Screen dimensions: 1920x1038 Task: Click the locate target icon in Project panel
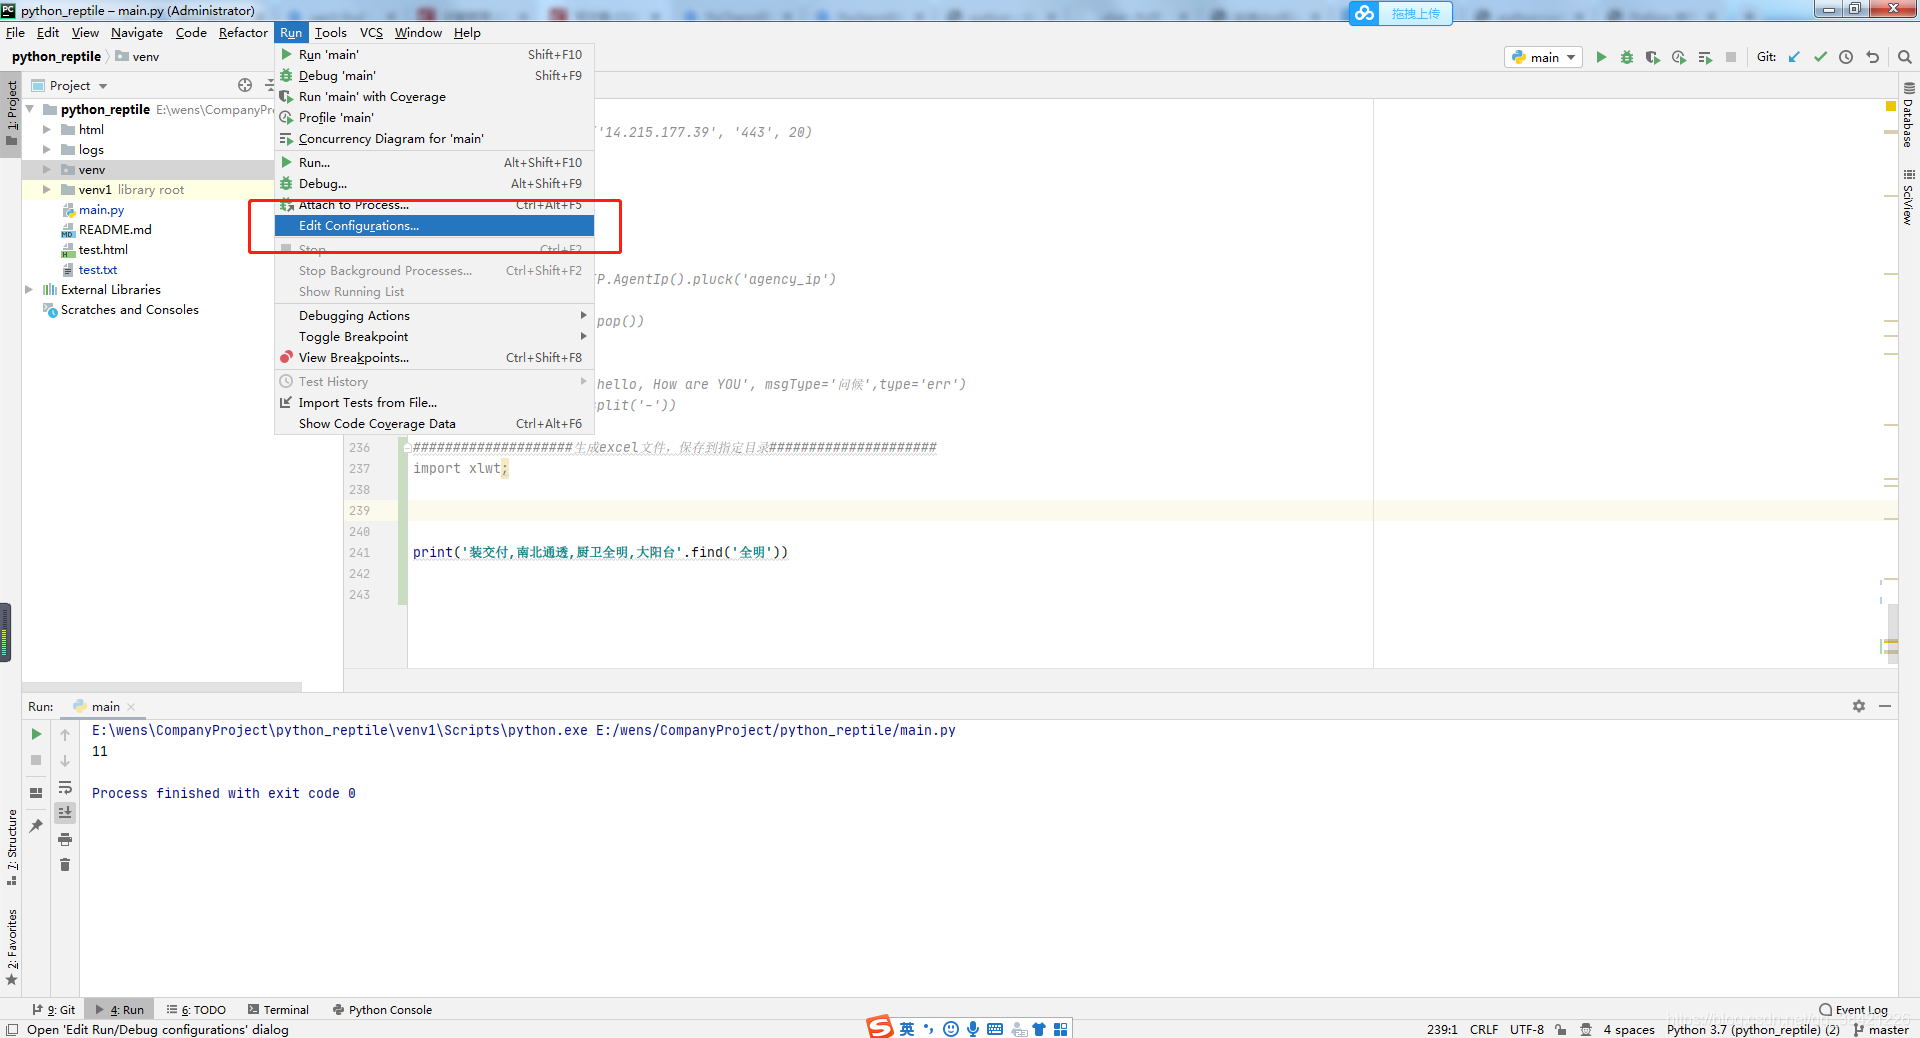(x=245, y=85)
